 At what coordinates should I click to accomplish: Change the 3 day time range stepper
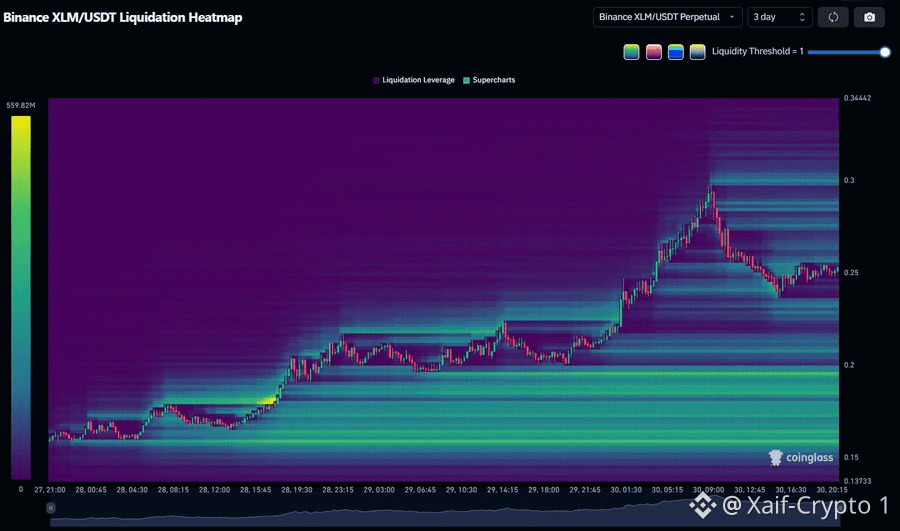click(x=779, y=17)
